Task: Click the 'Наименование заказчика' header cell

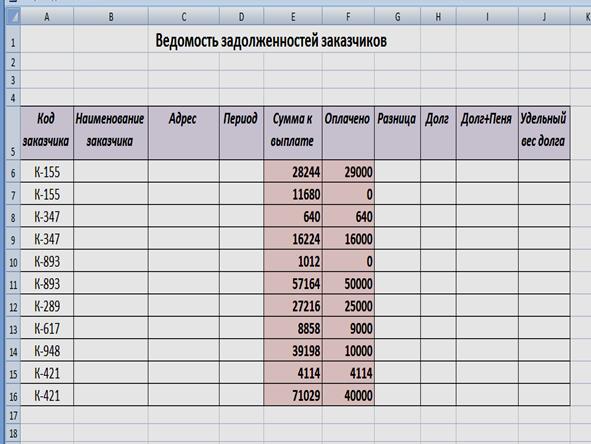Action: [x=111, y=133]
